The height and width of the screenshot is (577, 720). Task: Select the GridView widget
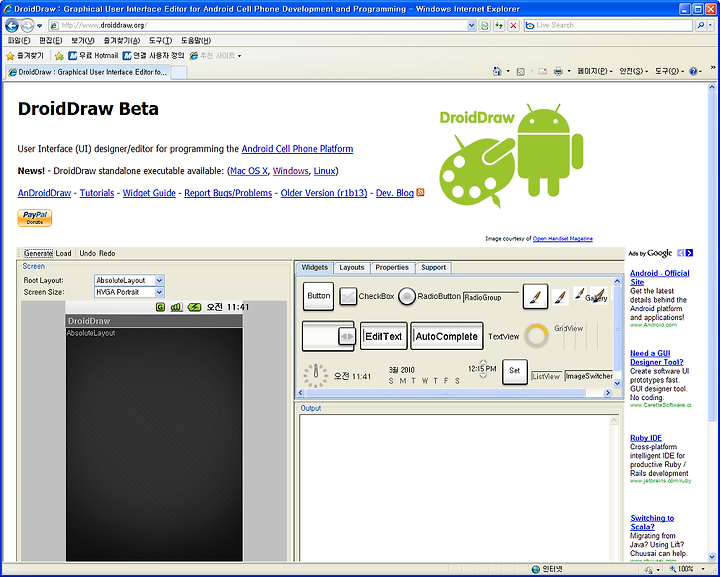pos(576,336)
